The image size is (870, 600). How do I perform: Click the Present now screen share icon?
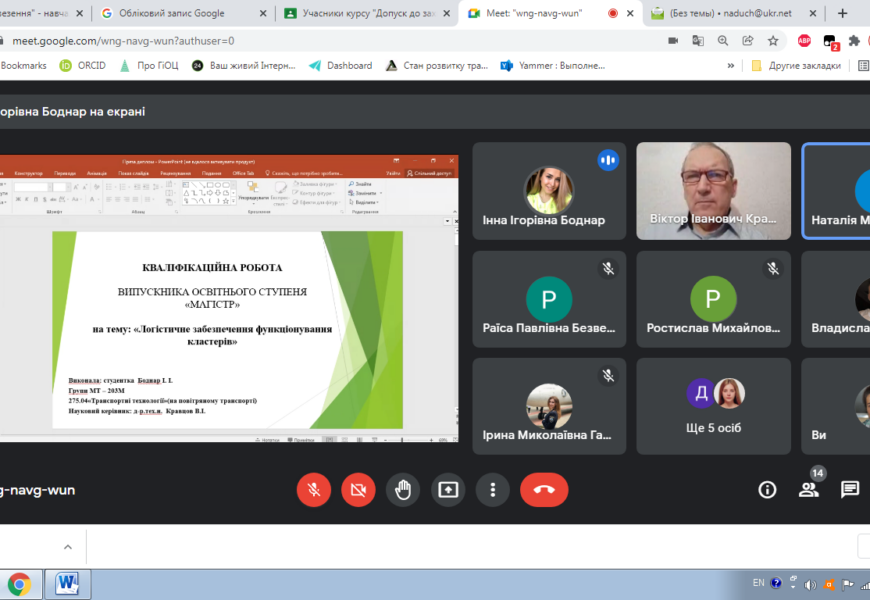pyautogui.click(x=448, y=490)
